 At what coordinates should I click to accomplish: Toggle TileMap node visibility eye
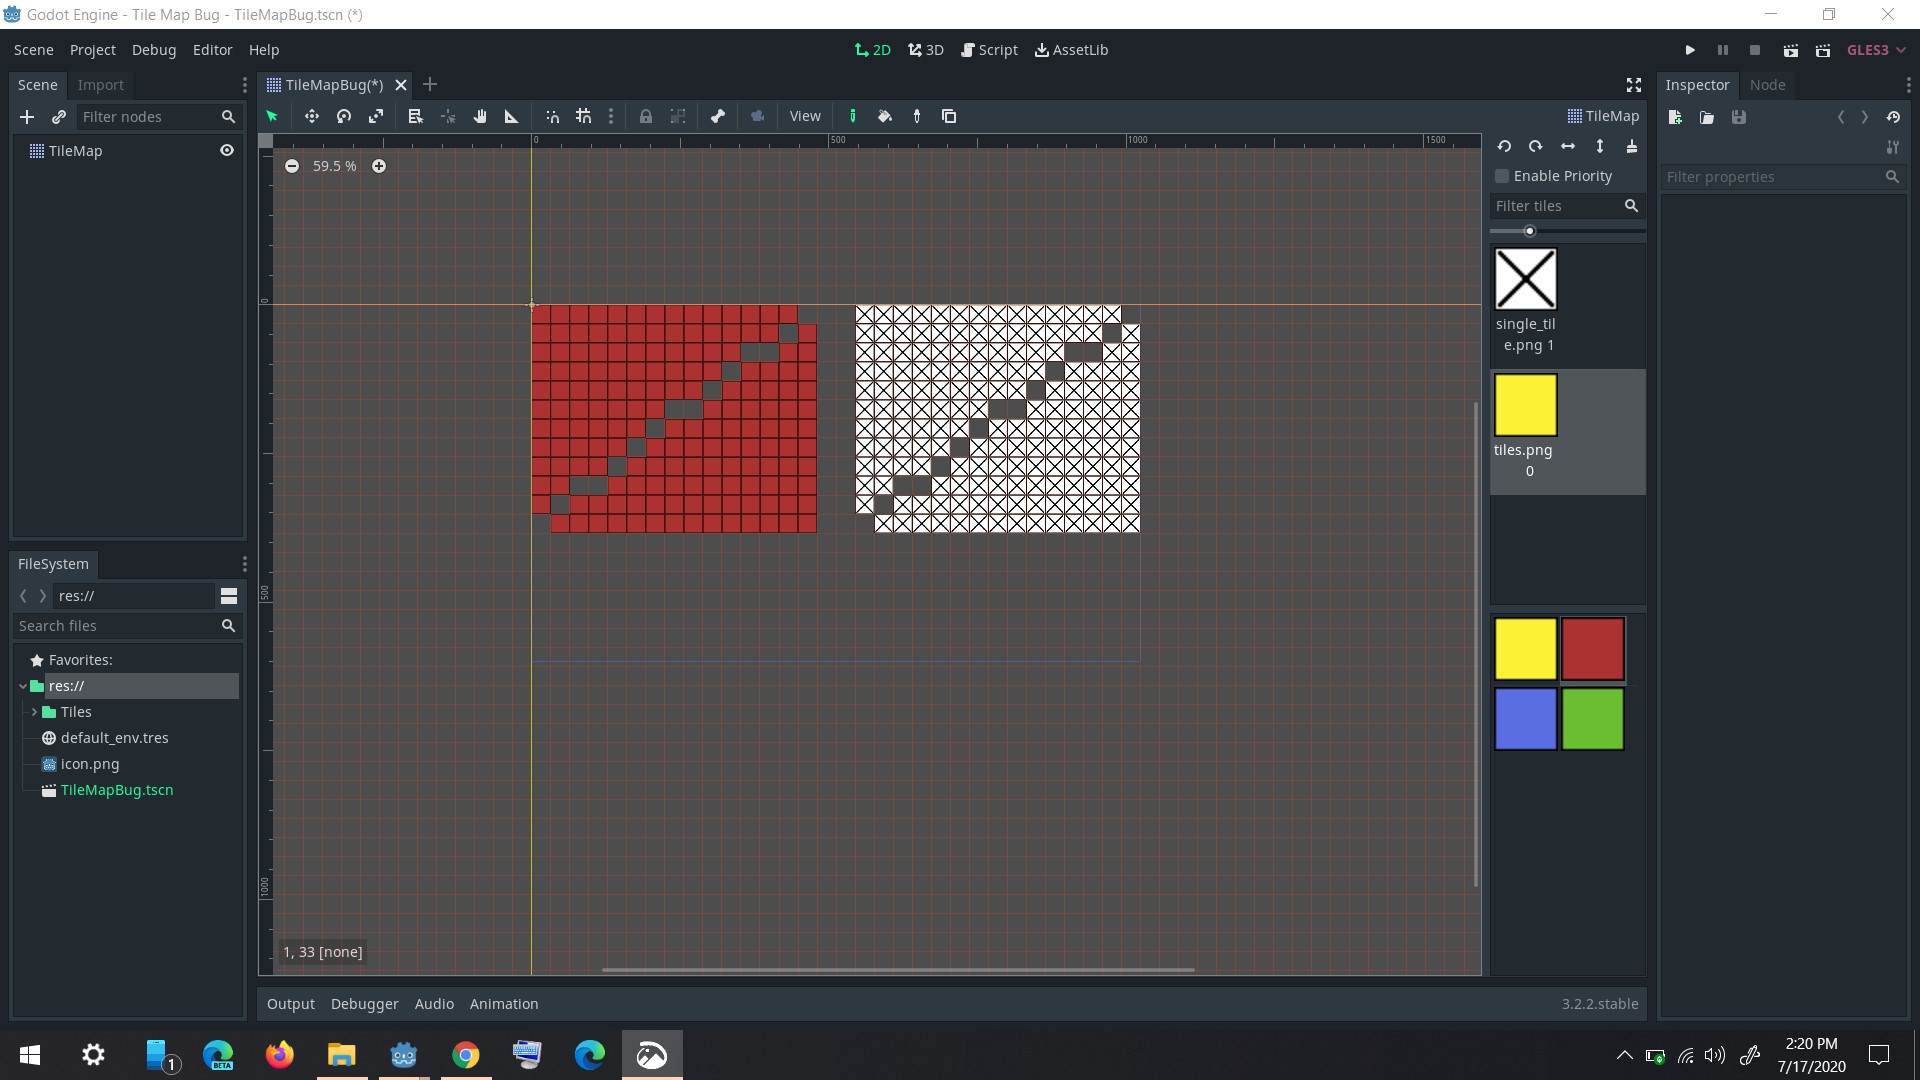click(x=227, y=150)
